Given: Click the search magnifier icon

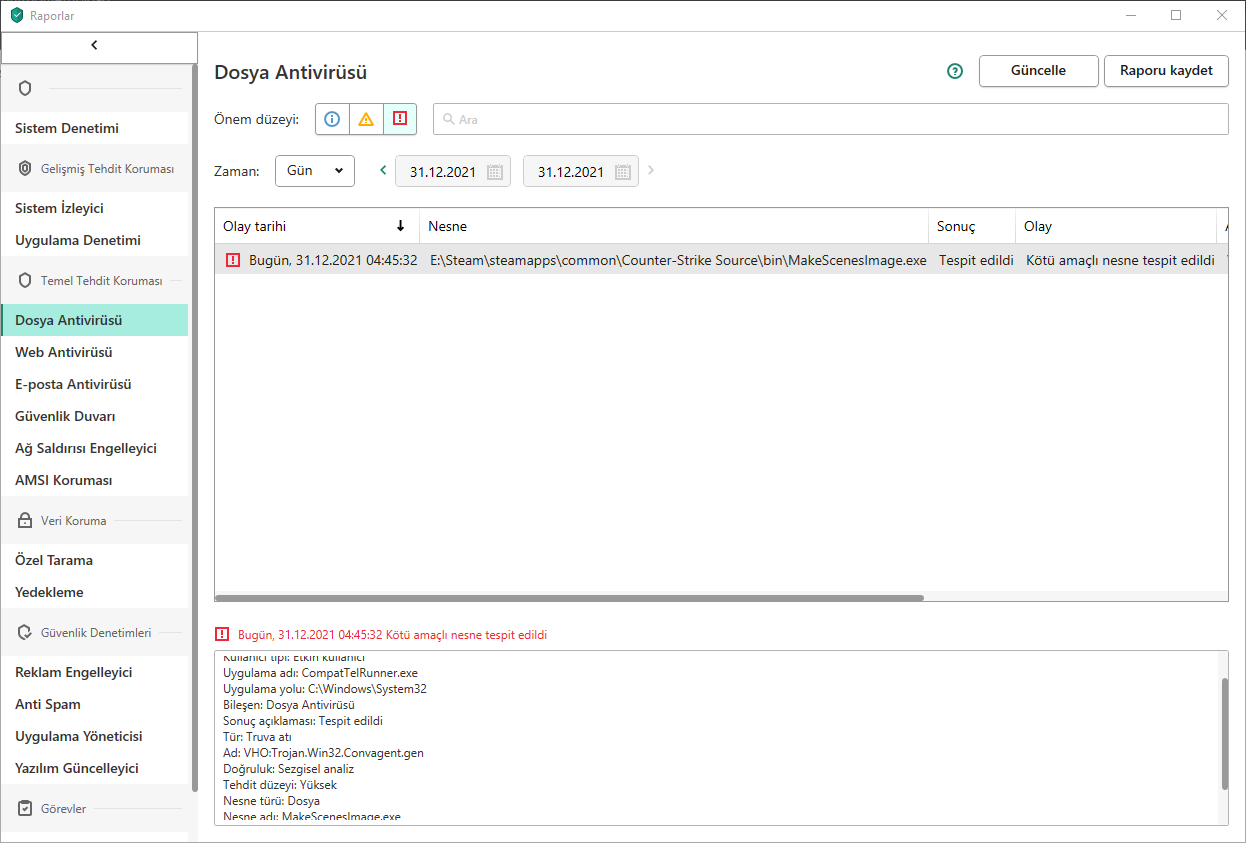Looking at the screenshot, I should pos(449,119).
